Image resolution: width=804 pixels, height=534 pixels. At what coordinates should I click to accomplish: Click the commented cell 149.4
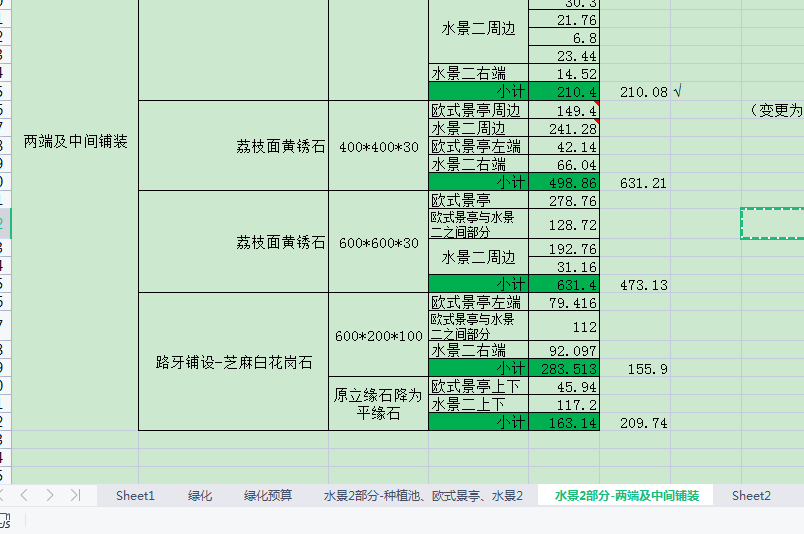564,110
